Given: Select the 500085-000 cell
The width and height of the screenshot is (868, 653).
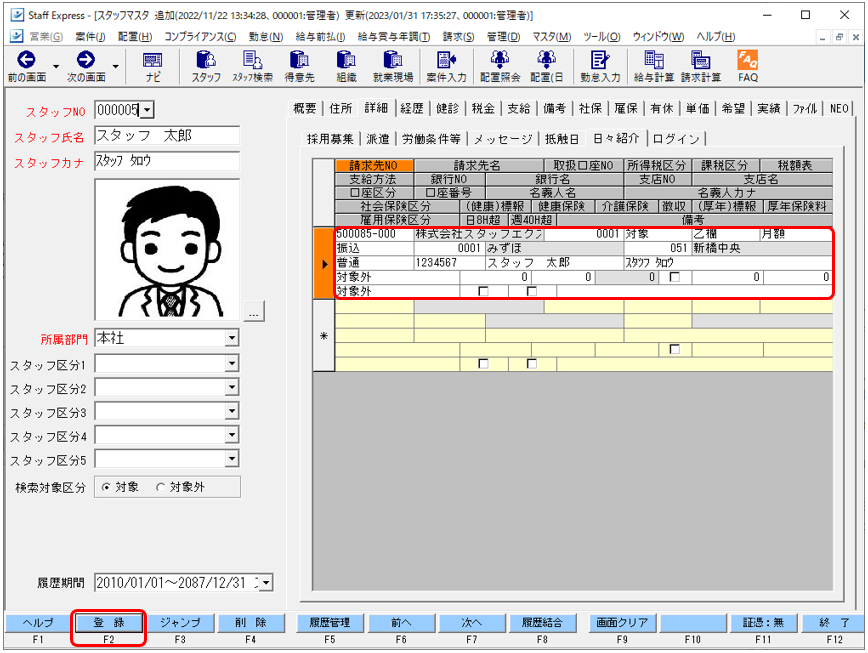Looking at the screenshot, I should (374, 234).
